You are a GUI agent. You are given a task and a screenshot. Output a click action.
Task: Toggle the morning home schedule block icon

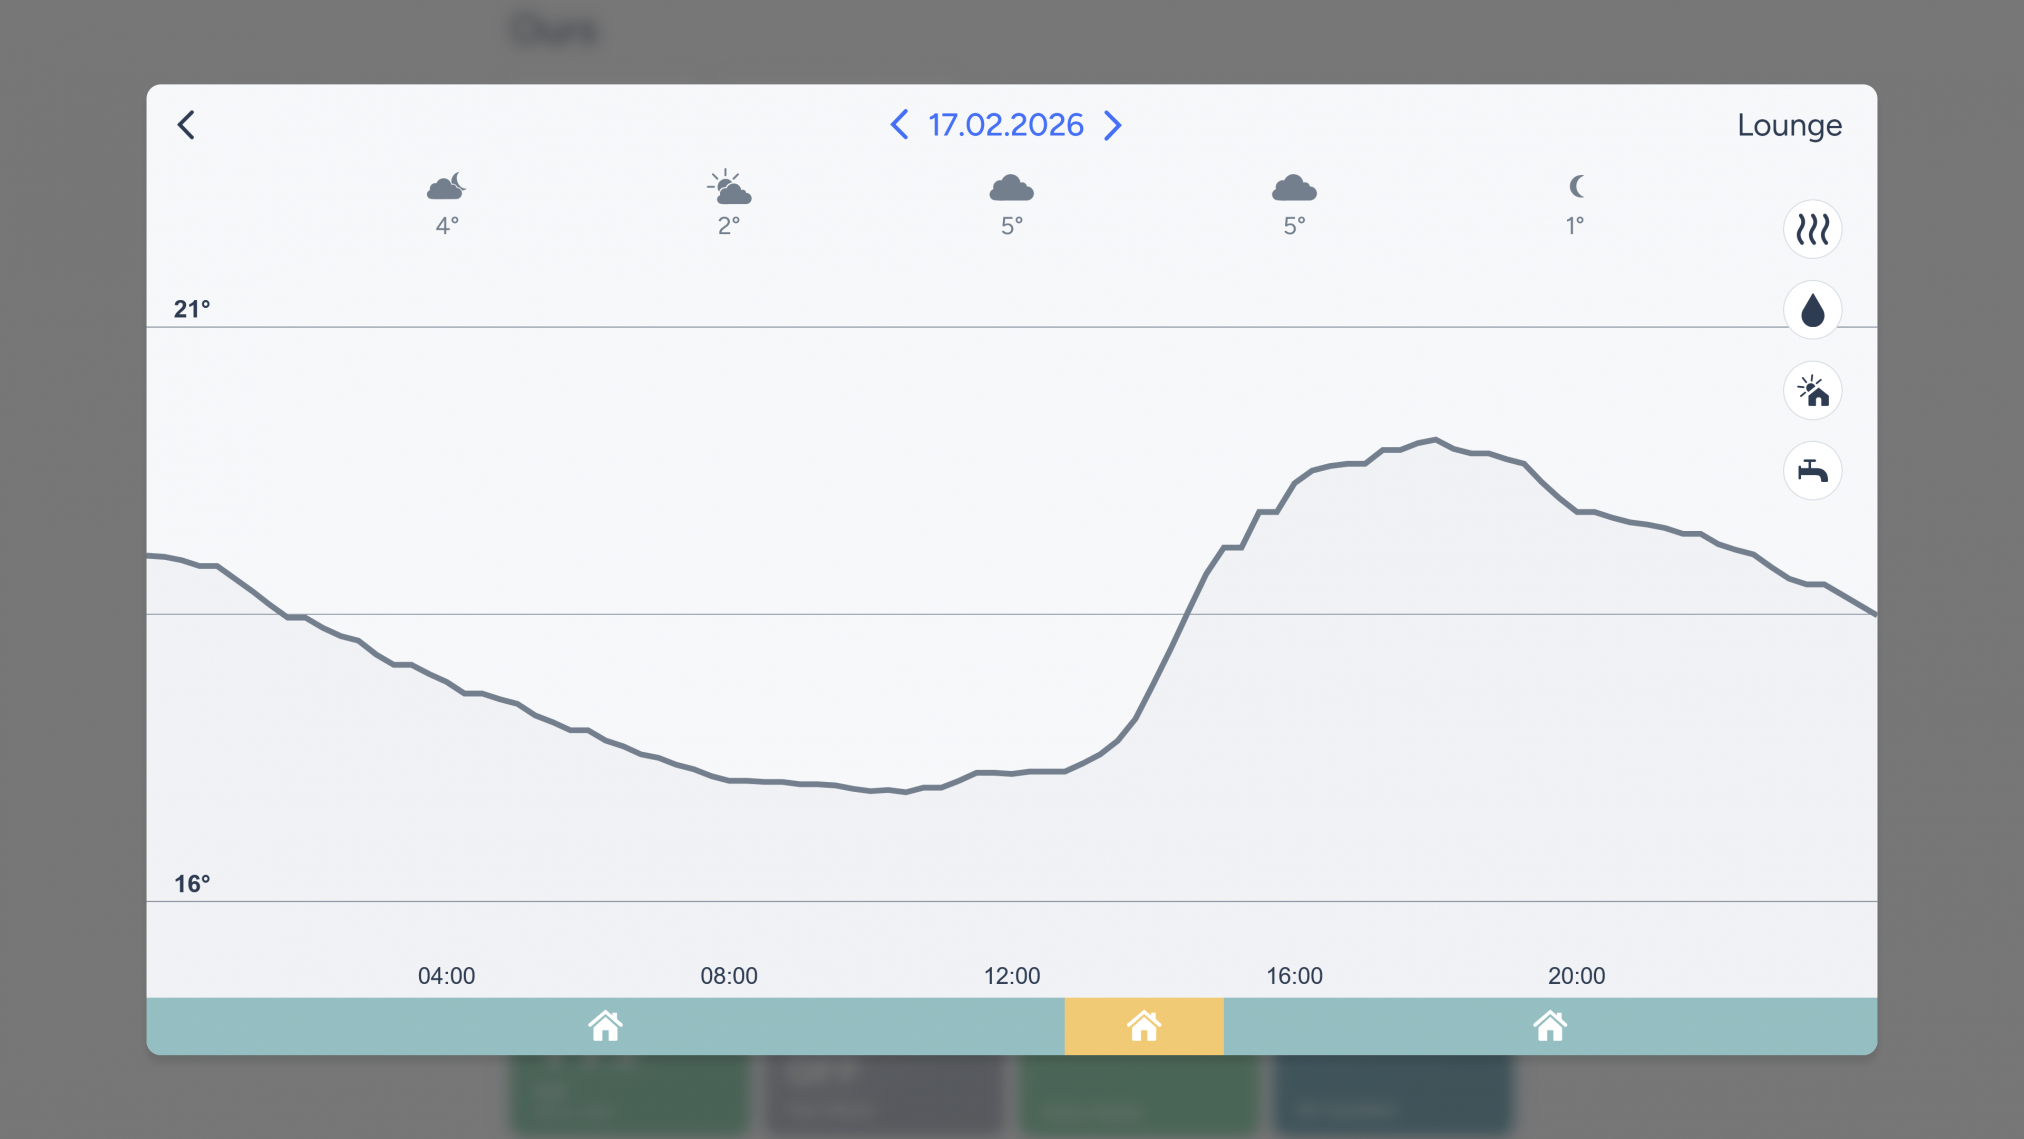click(605, 1026)
